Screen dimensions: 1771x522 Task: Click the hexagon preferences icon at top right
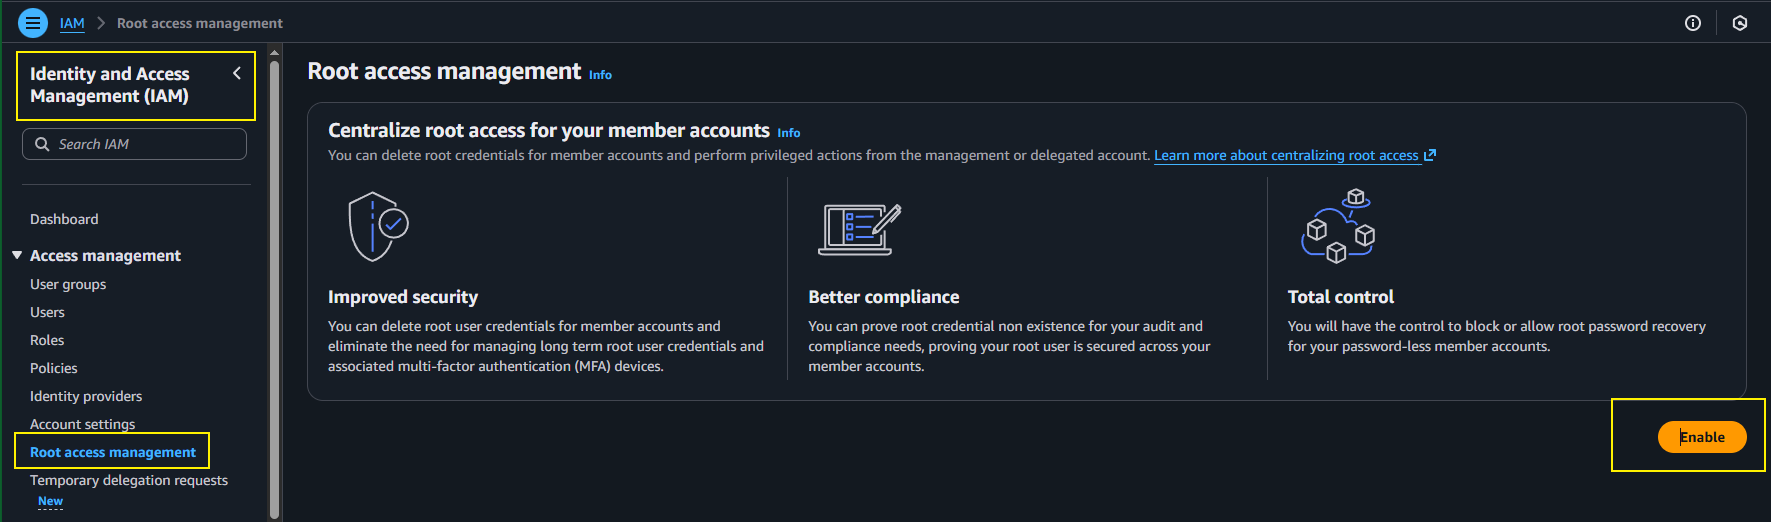pos(1740,23)
